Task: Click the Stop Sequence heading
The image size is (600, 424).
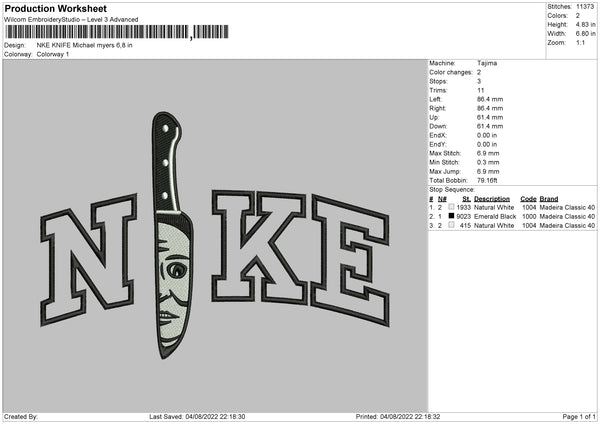Action: coord(452,190)
